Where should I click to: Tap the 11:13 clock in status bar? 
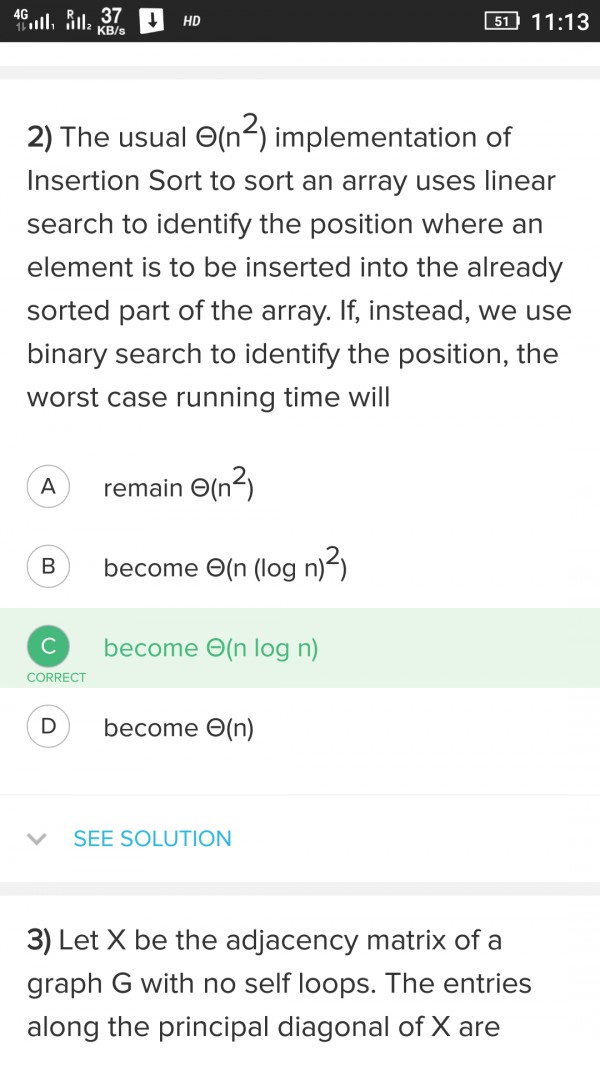[x=560, y=22]
